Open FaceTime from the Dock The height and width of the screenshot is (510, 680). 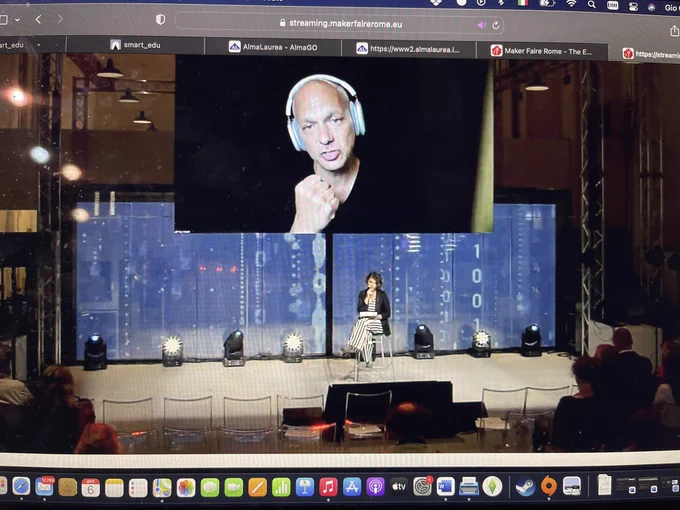tap(234, 488)
